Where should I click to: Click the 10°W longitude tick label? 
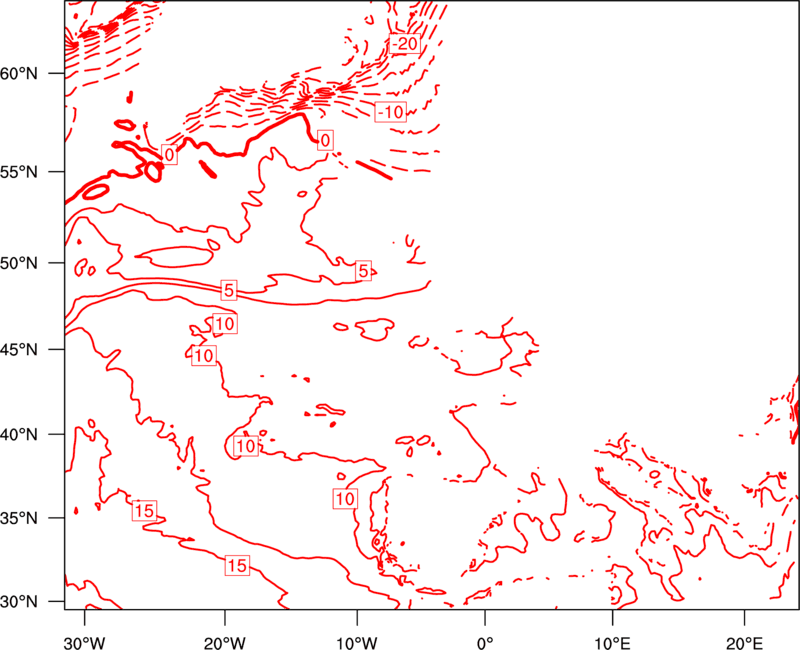(x=357, y=643)
